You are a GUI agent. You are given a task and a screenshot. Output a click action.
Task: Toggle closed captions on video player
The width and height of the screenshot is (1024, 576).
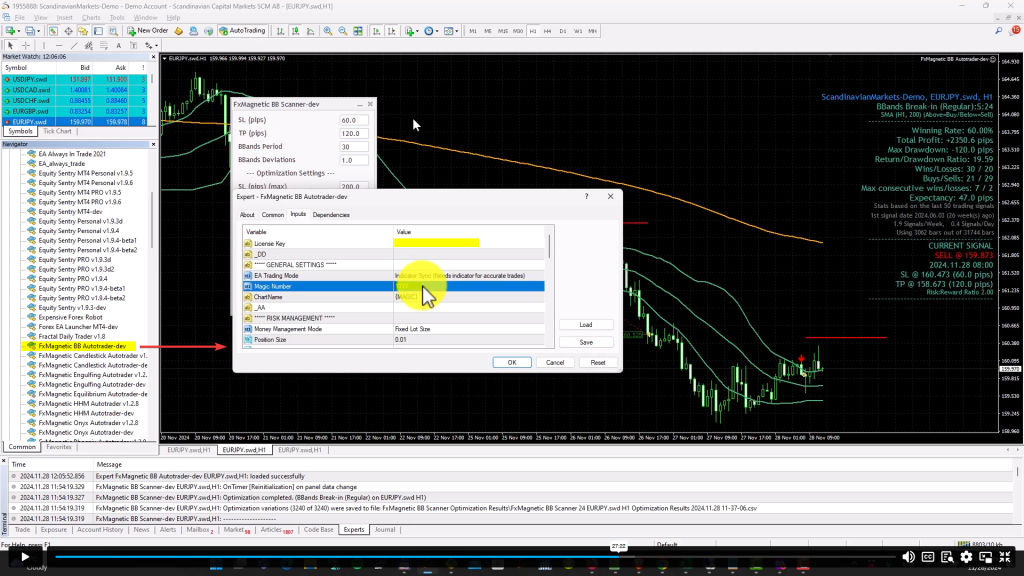pos(928,557)
